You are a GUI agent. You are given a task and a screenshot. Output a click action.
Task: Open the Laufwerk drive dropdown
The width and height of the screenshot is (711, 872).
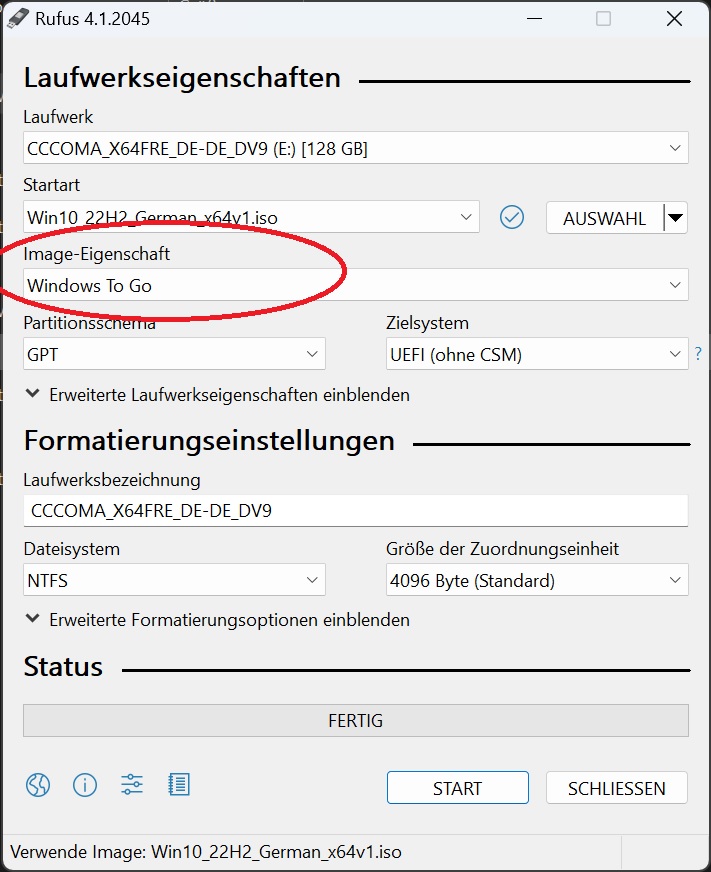pyautogui.click(x=356, y=148)
